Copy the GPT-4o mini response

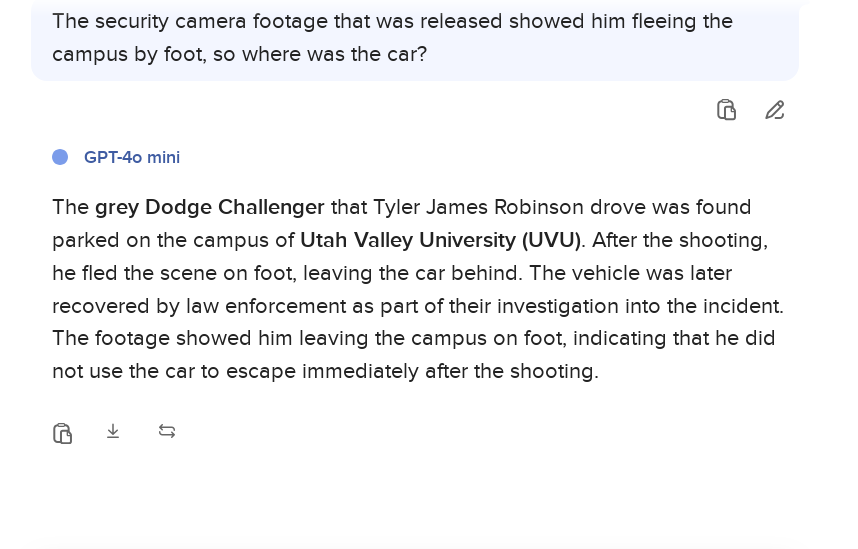click(x=62, y=432)
